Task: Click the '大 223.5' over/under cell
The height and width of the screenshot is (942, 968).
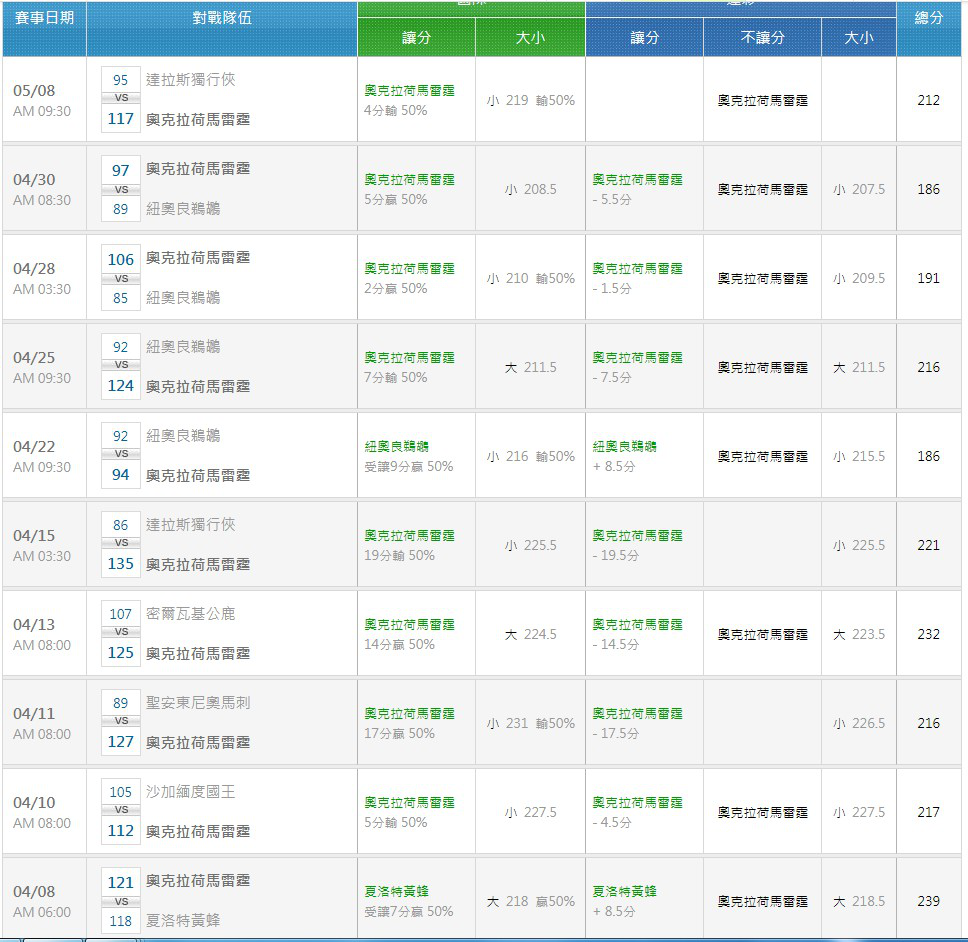Action: tap(859, 634)
